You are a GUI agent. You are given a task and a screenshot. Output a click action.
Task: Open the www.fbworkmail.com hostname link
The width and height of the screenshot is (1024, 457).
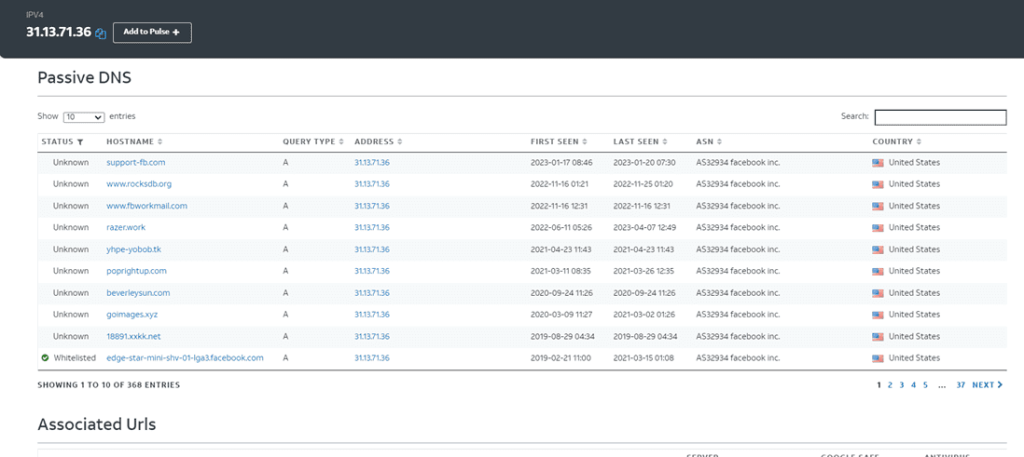[147, 206]
